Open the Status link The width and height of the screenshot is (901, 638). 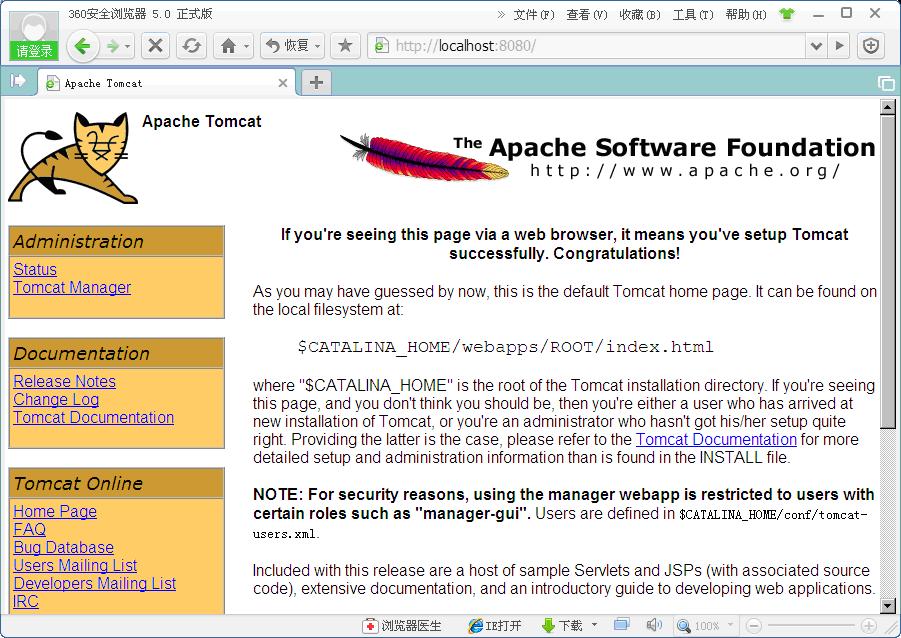35,269
